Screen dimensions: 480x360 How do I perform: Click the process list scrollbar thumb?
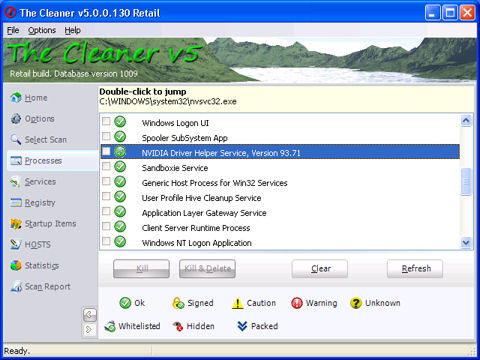tap(466, 182)
